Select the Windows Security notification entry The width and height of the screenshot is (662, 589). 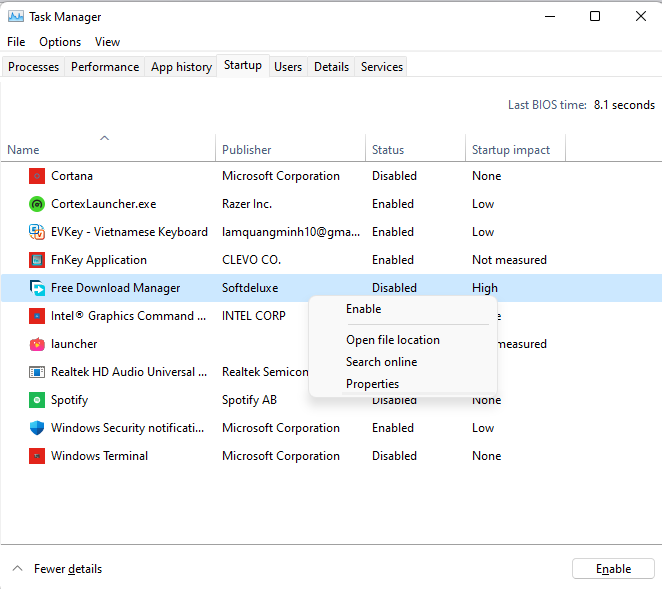click(x=127, y=428)
